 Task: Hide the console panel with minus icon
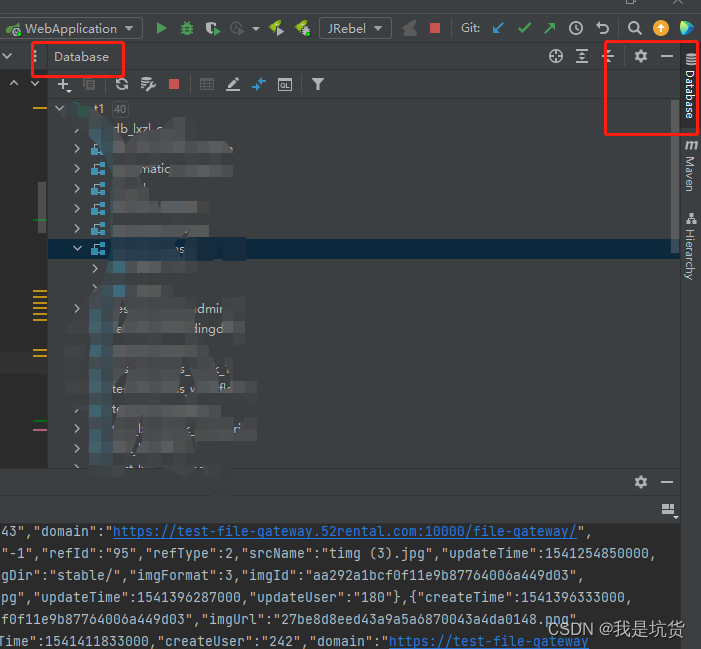pyautogui.click(x=667, y=482)
